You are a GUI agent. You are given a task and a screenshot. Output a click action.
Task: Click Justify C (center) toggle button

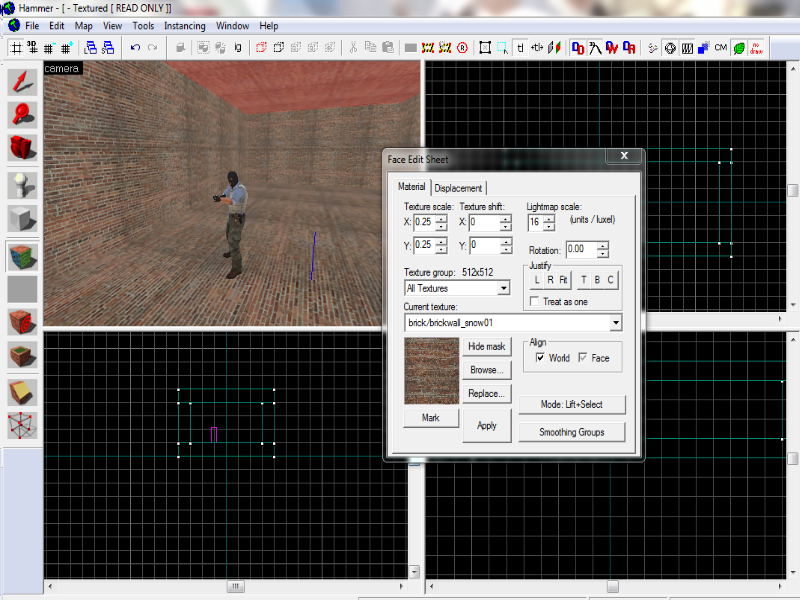pyautogui.click(x=610, y=280)
